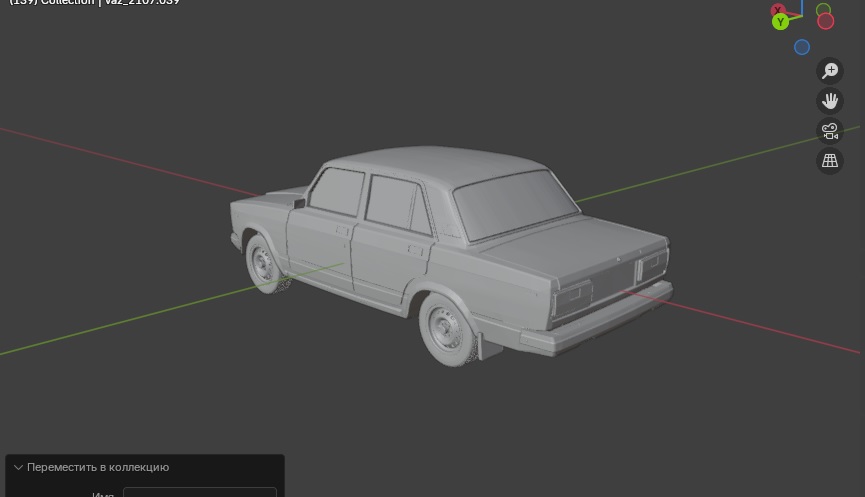The height and width of the screenshot is (497, 865).
Task: Click the hollow green negative Y gizmo circle
Action: 823,9
